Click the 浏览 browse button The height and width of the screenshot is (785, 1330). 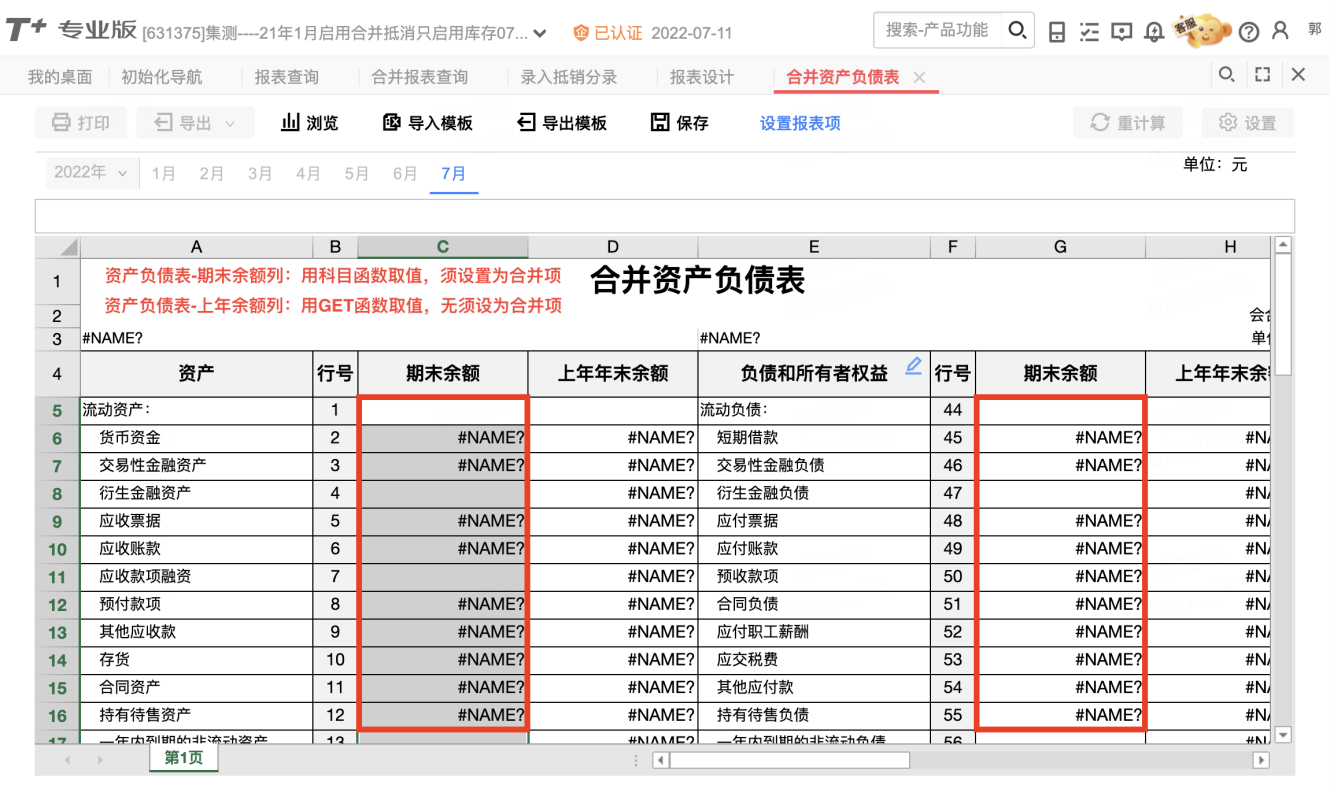click(x=310, y=123)
